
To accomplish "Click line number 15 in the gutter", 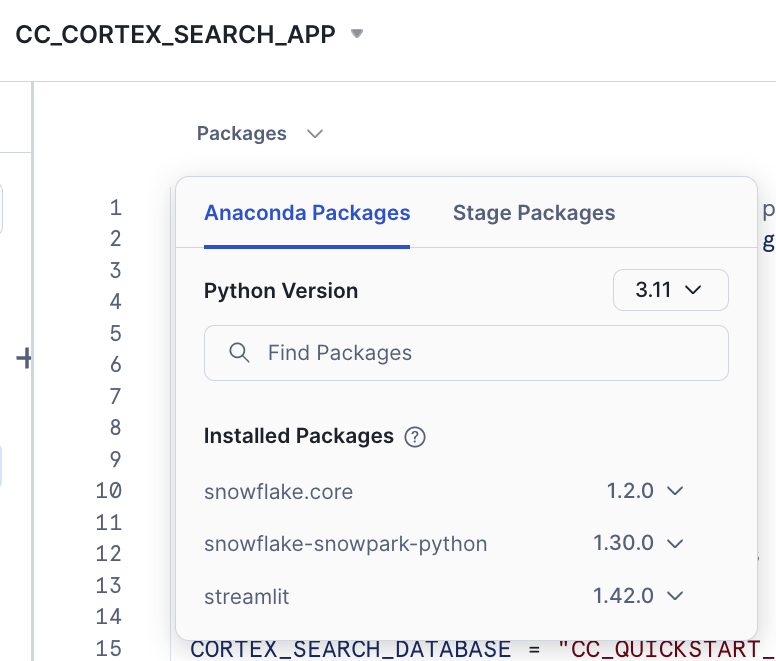I will click(109, 648).
